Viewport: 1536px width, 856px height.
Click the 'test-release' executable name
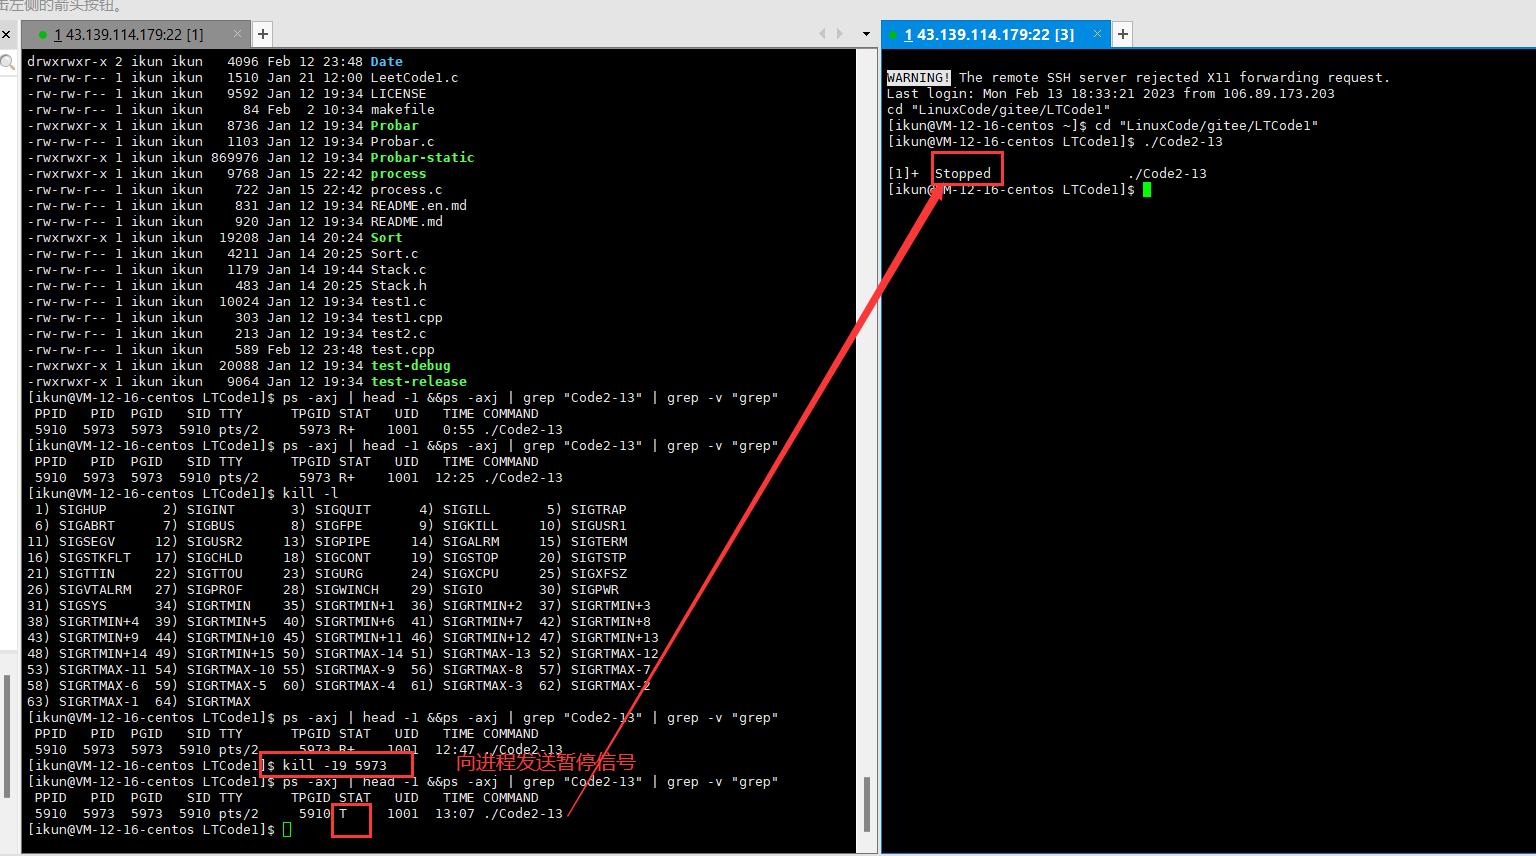pos(419,381)
